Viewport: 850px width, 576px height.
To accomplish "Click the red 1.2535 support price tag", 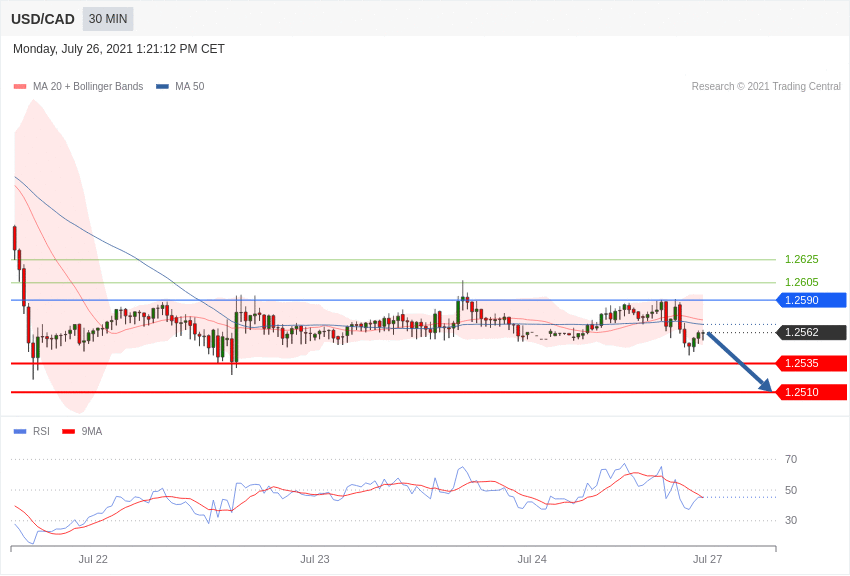I will tap(811, 363).
